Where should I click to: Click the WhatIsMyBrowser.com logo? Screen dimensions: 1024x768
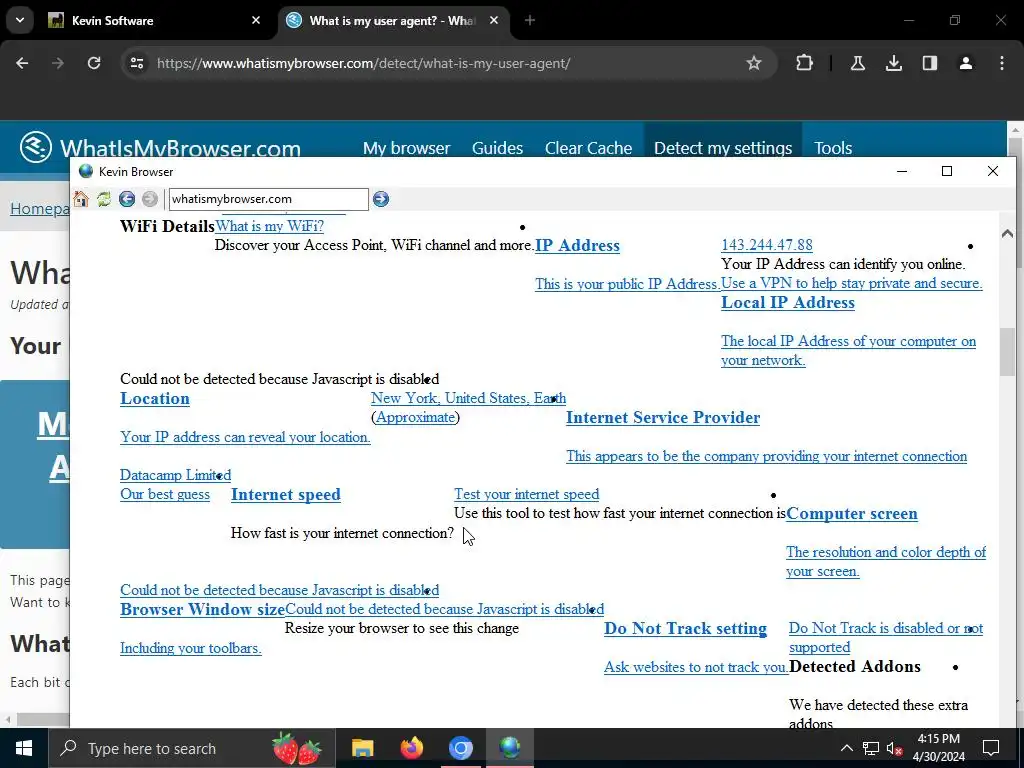click(160, 148)
